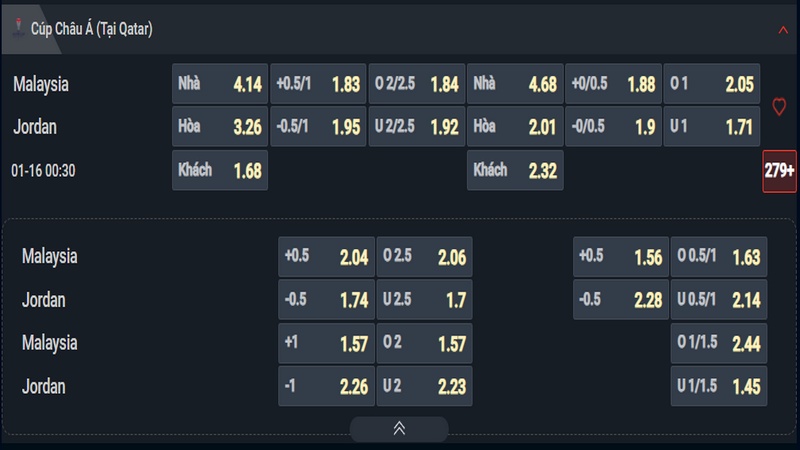Screen dimensions: 800x450
Task: Select Hòa odds 3.26
Action: coord(220,127)
